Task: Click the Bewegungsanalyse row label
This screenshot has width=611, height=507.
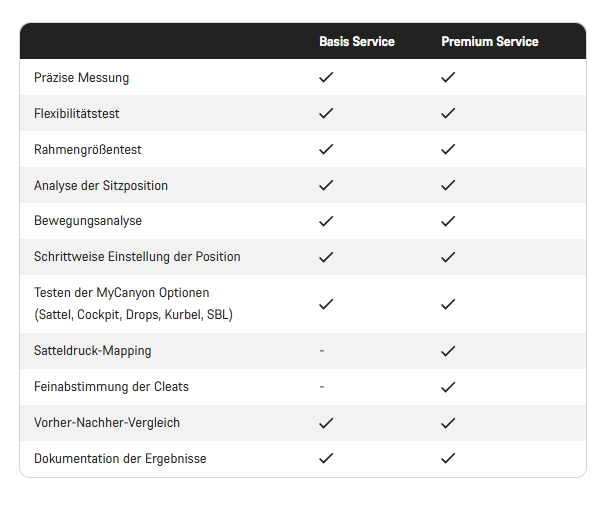Action: tap(88, 221)
